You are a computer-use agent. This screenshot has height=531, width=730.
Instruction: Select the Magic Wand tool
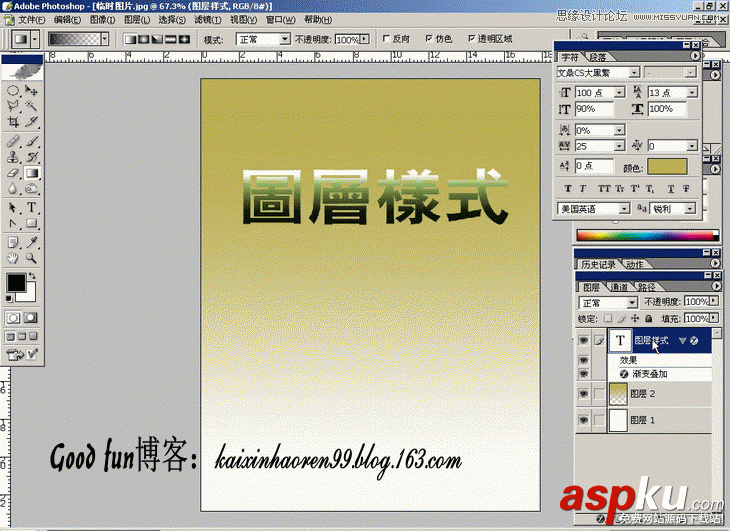(x=31, y=106)
